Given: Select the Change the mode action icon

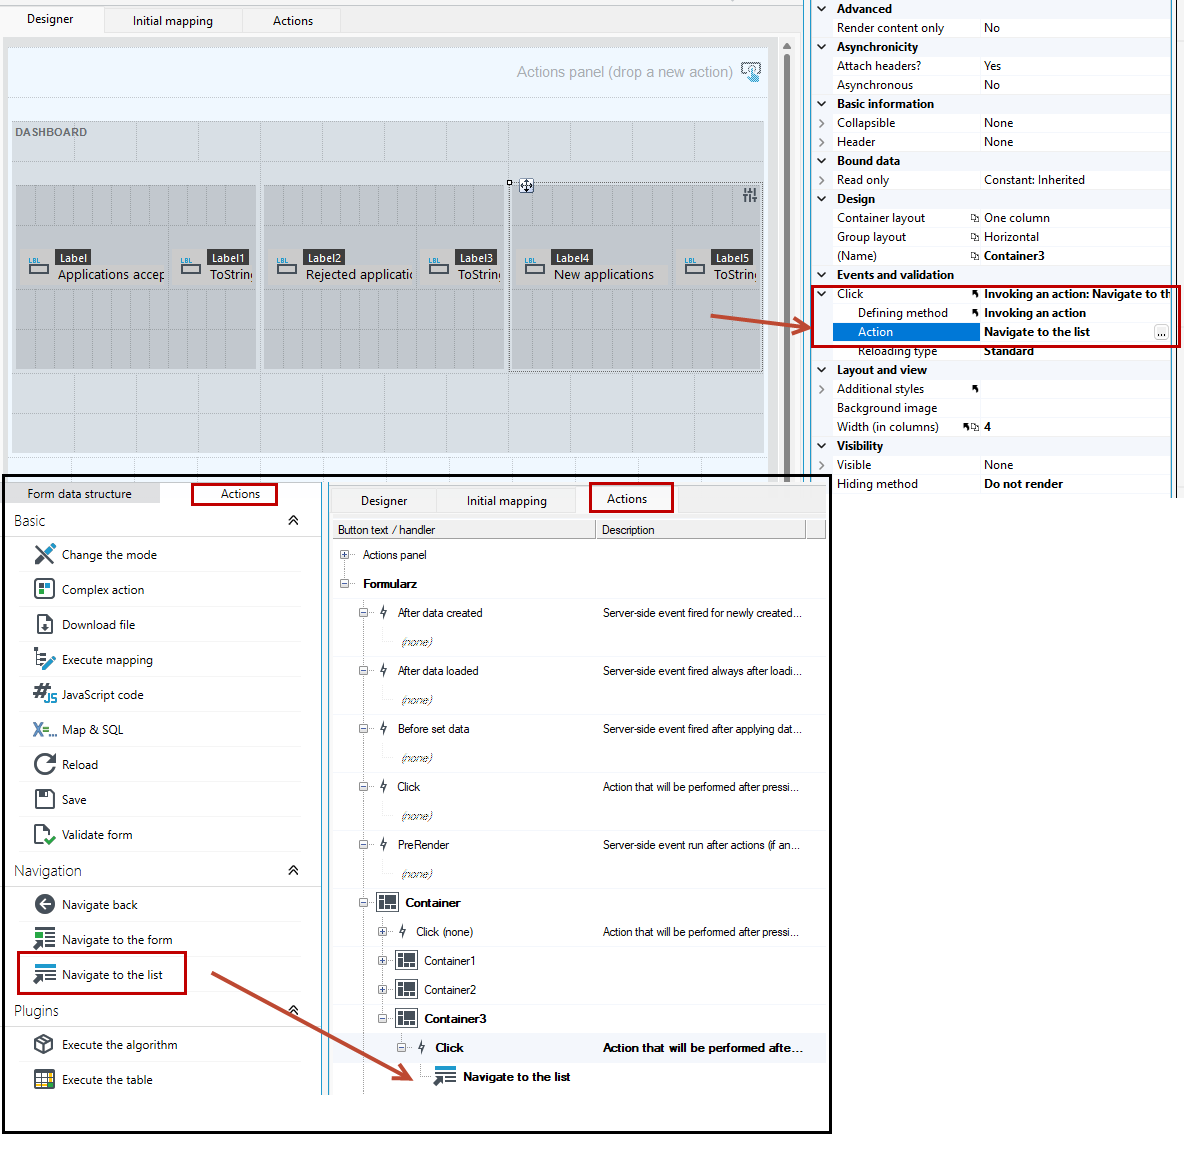Looking at the screenshot, I should coord(45,554).
